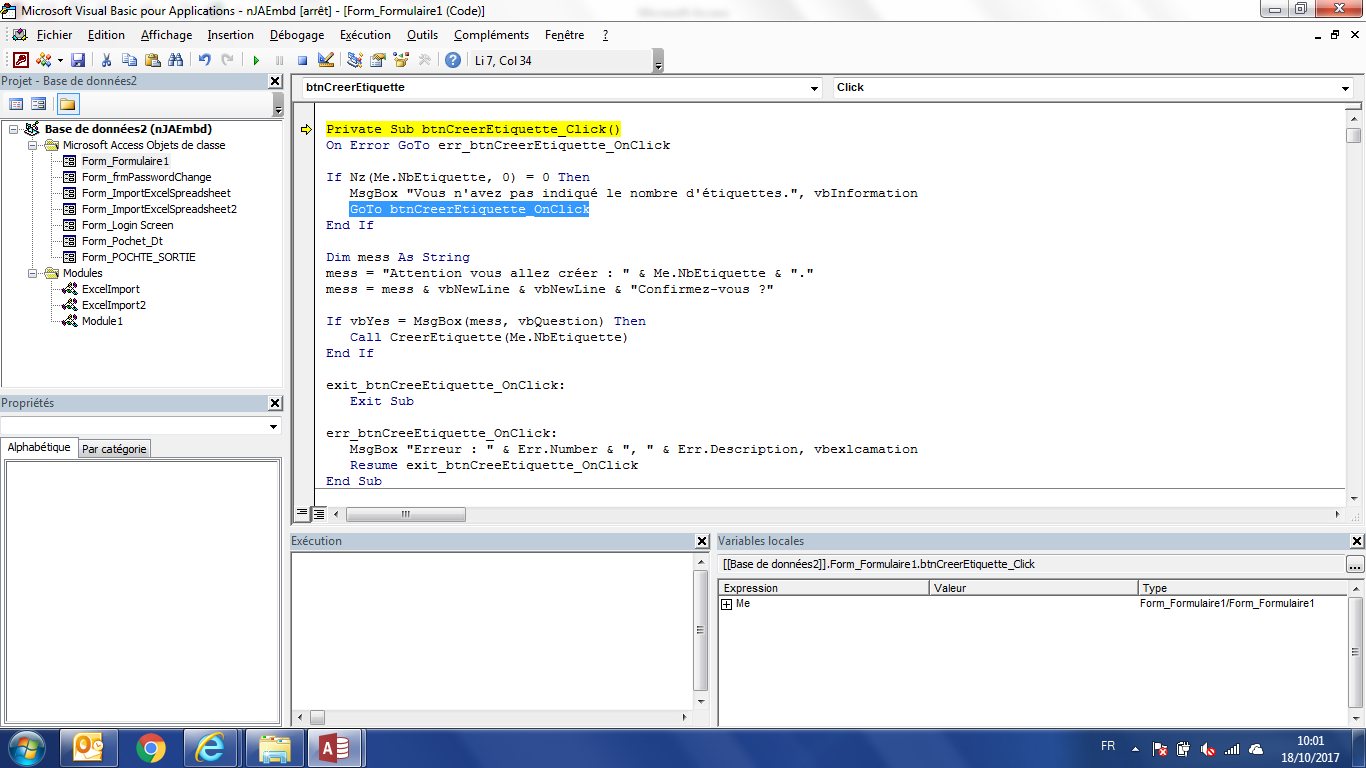Select the Alphabétique properties tab
The width and height of the screenshot is (1366, 768).
pyautogui.click(x=39, y=448)
